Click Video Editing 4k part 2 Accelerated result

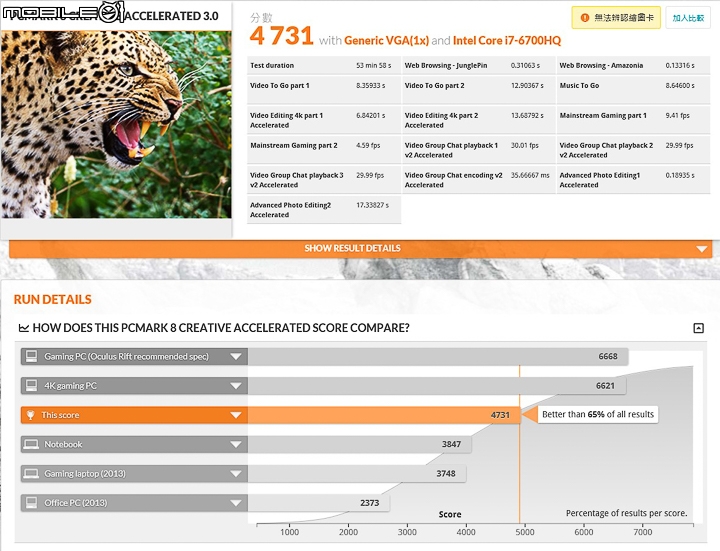click(x=478, y=120)
